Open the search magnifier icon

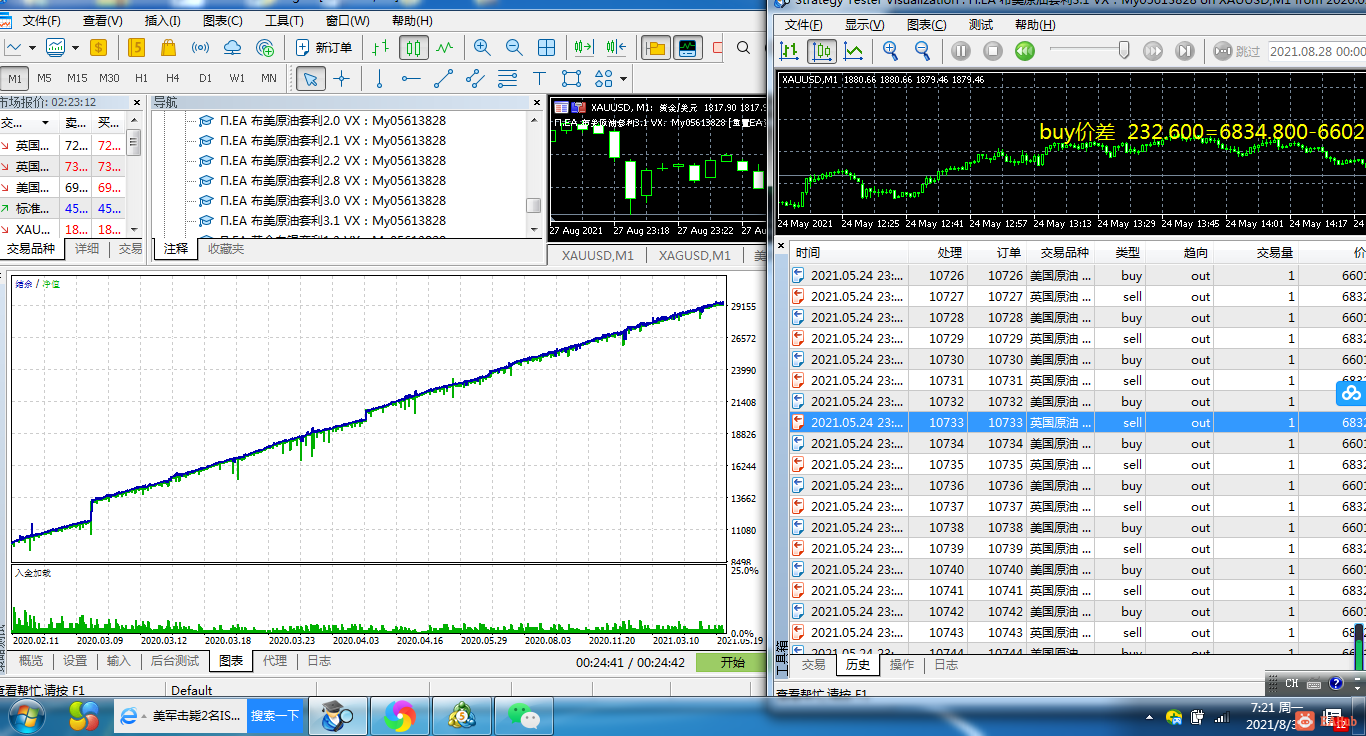[x=744, y=47]
